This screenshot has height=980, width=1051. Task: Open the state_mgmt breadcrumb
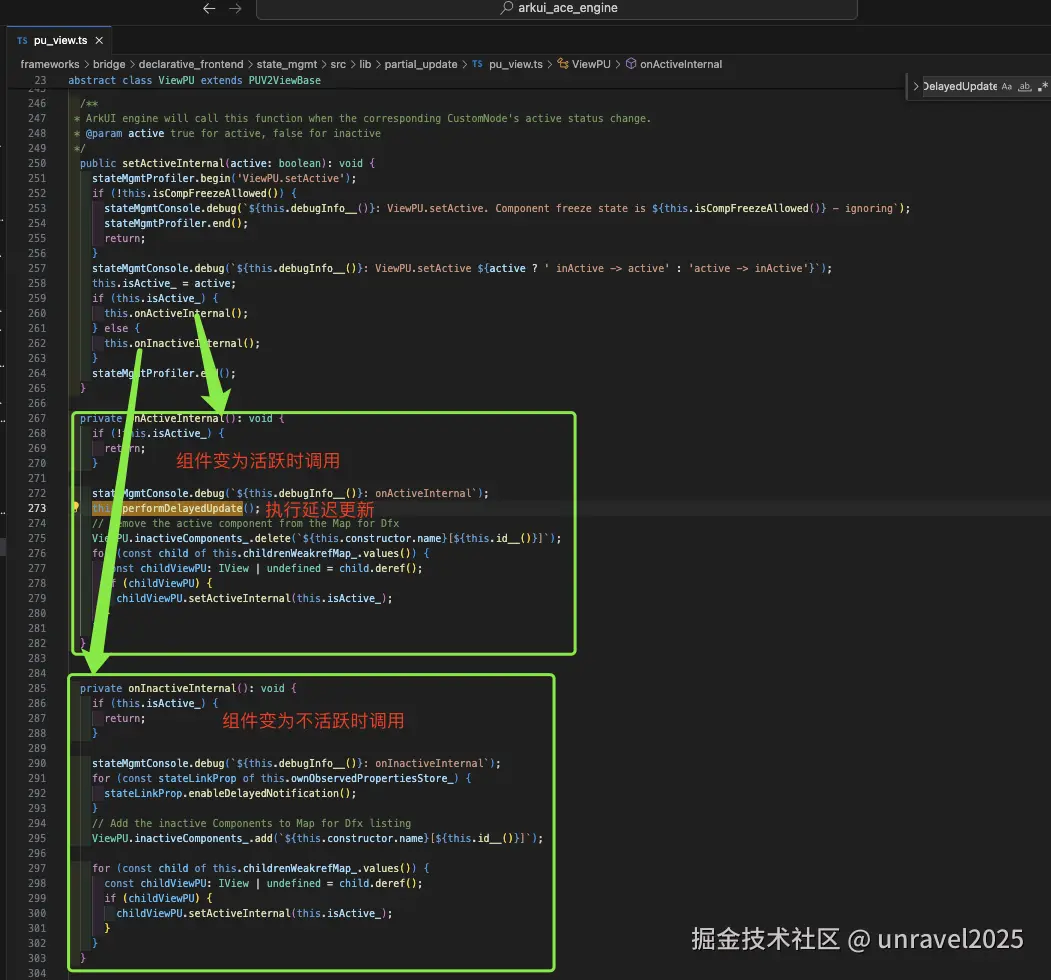click(287, 64)
